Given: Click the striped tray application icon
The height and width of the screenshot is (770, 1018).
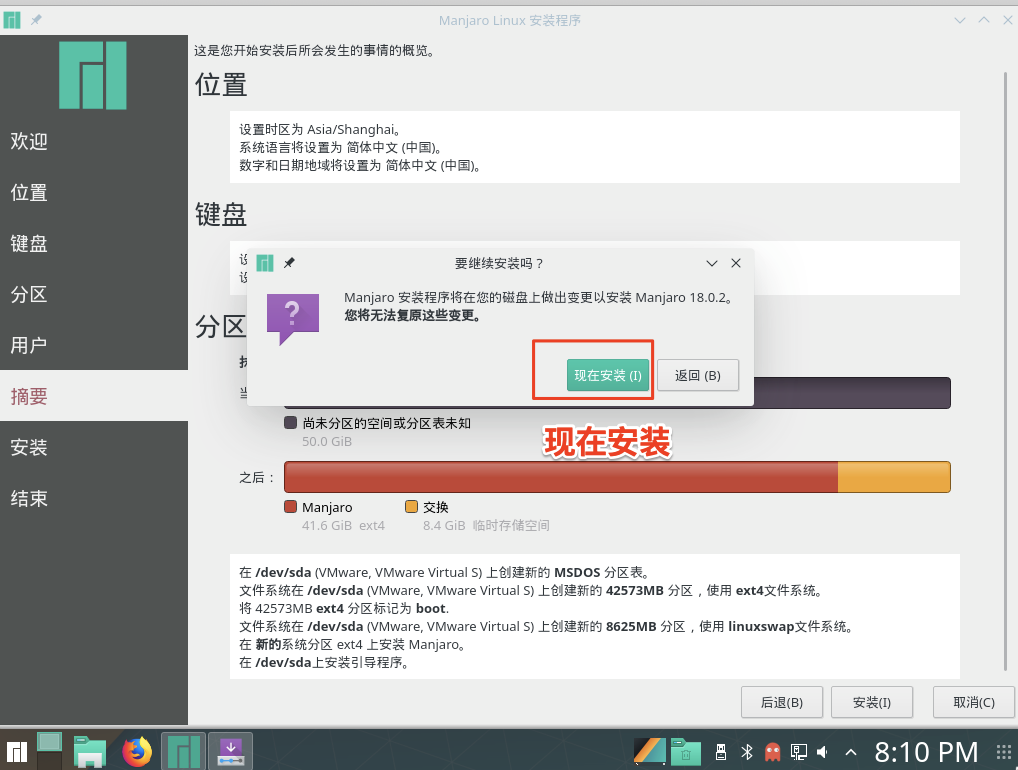Looking at the screenshot, I should 650,752.
